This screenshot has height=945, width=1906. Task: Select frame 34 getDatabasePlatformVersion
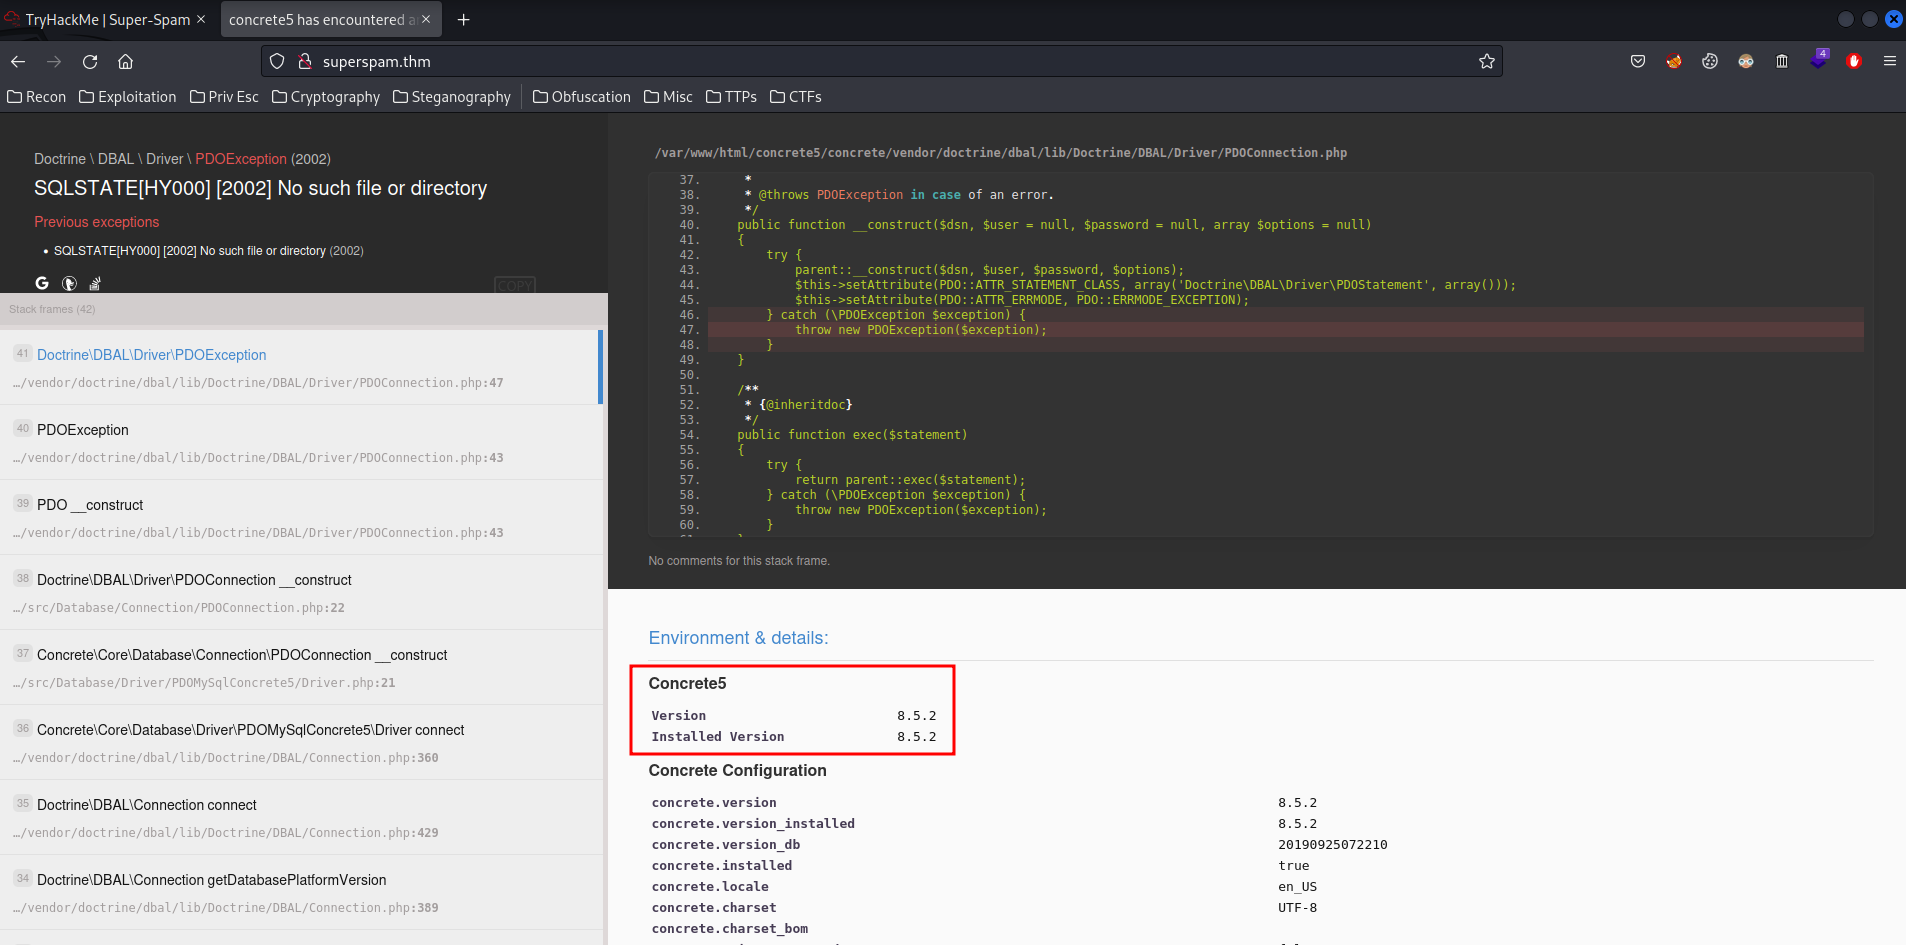coord(302,892)
